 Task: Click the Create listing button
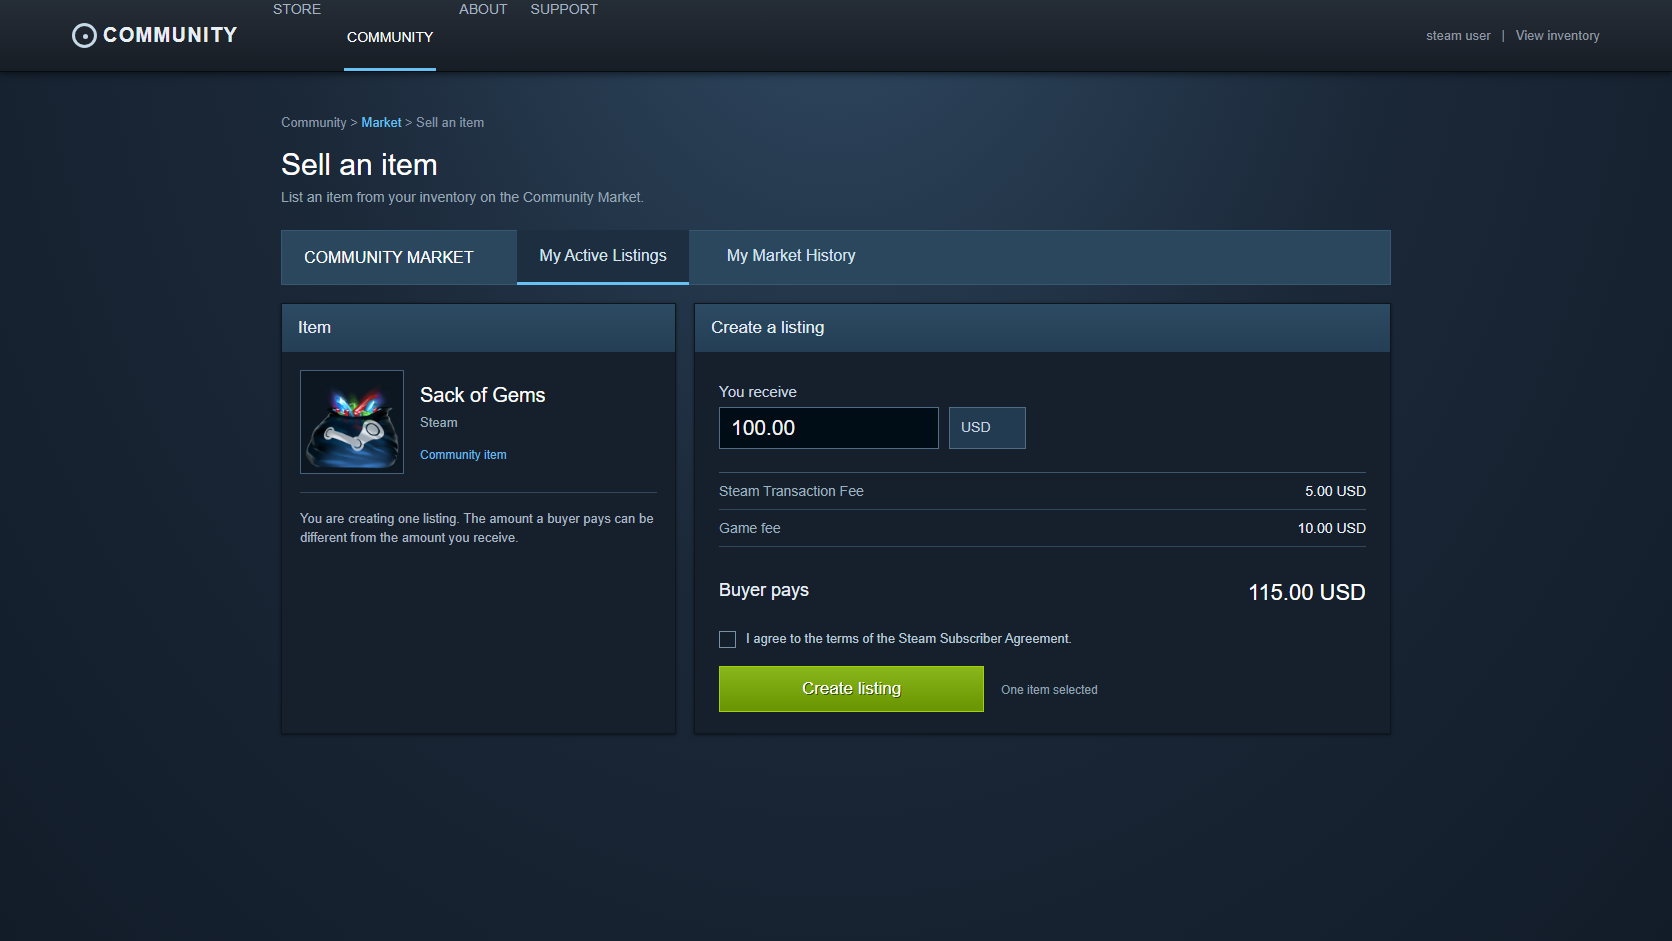tap(851, 689)
